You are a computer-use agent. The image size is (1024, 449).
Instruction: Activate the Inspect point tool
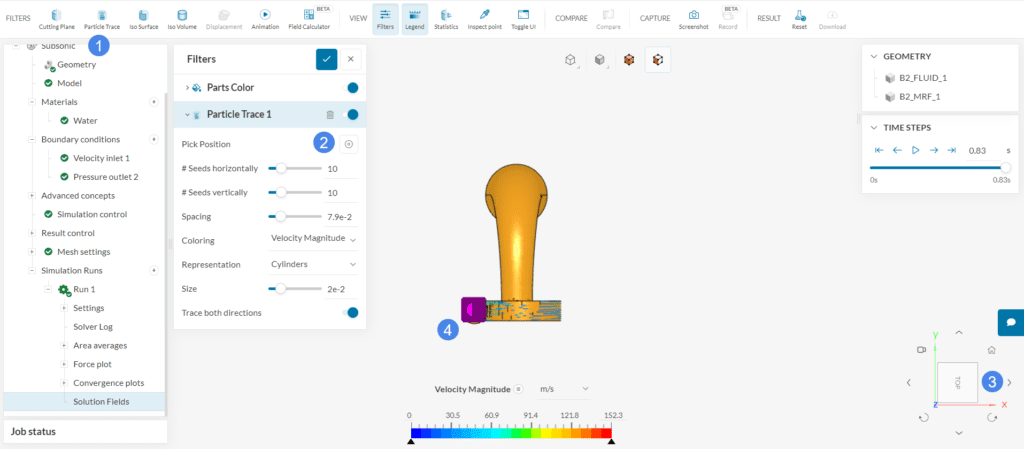pyautogui.click(x=484, y=18)
